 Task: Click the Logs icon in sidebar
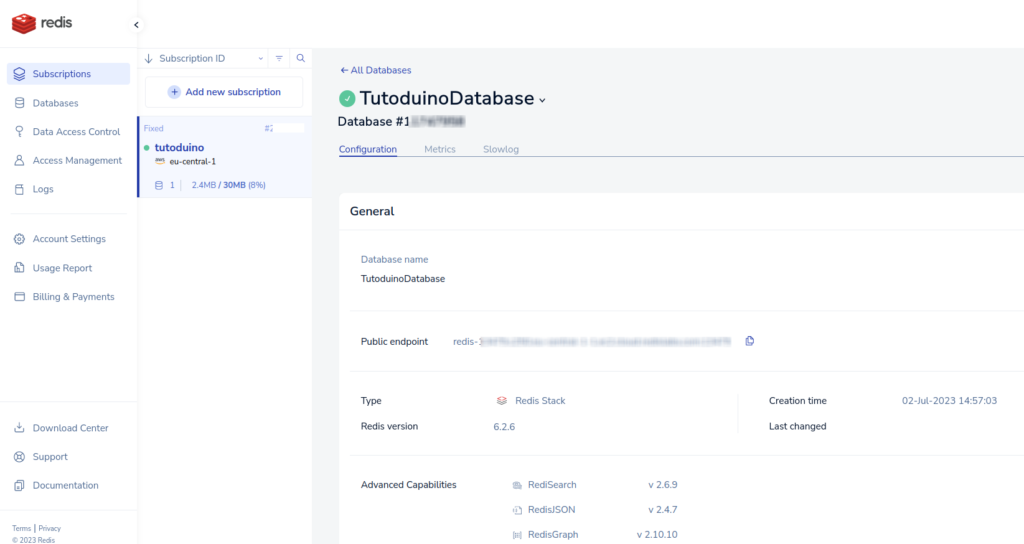pos(20,189)
